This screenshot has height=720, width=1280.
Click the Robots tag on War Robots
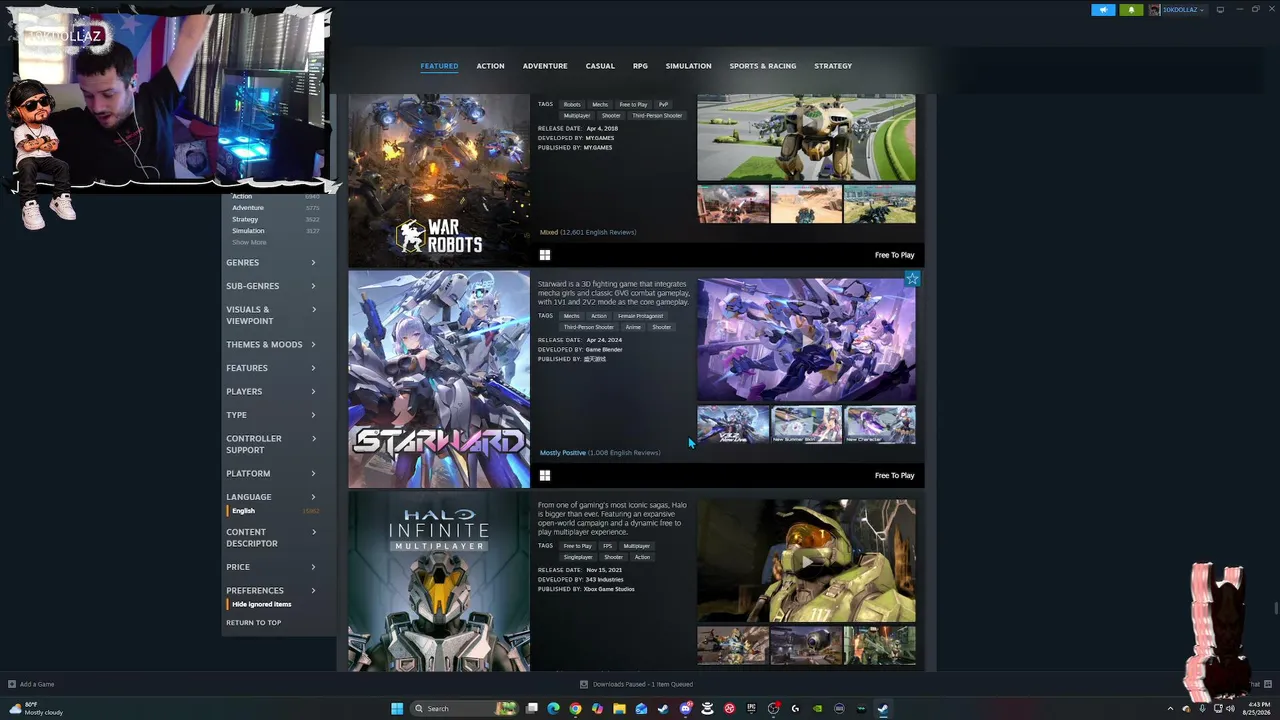572,104
